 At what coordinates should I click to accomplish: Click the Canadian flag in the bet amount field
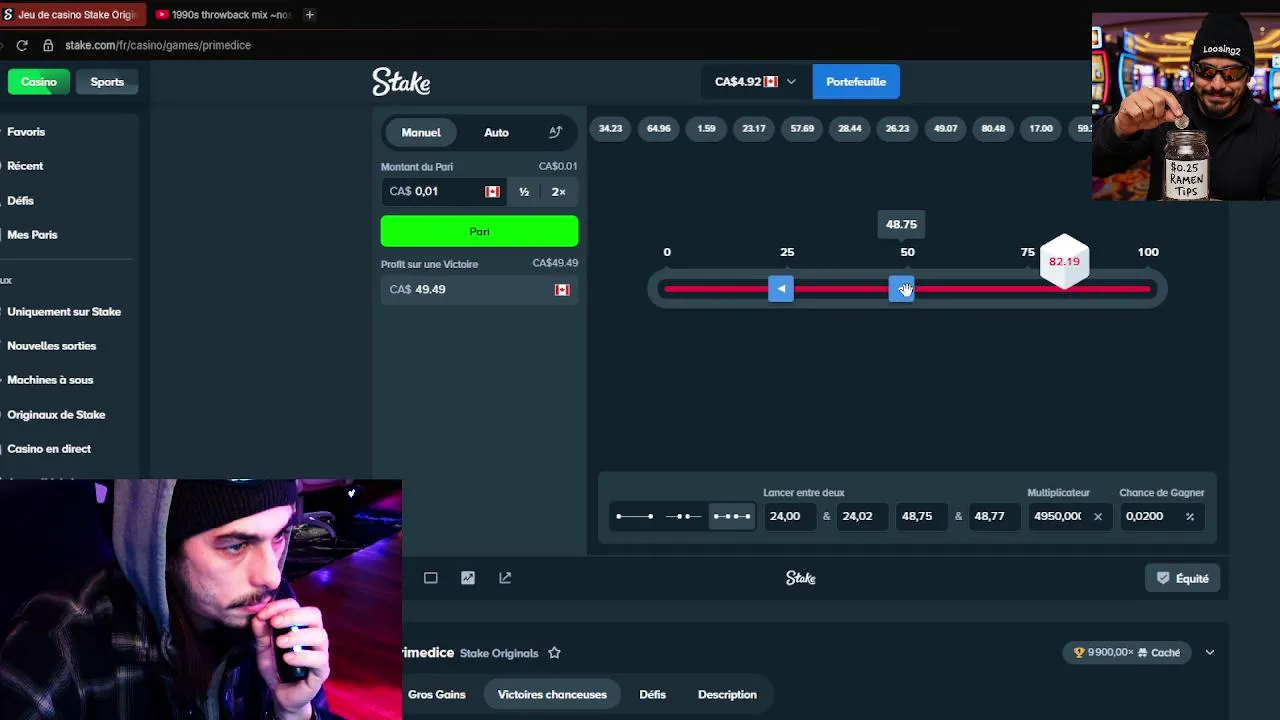tap(492, 192)
